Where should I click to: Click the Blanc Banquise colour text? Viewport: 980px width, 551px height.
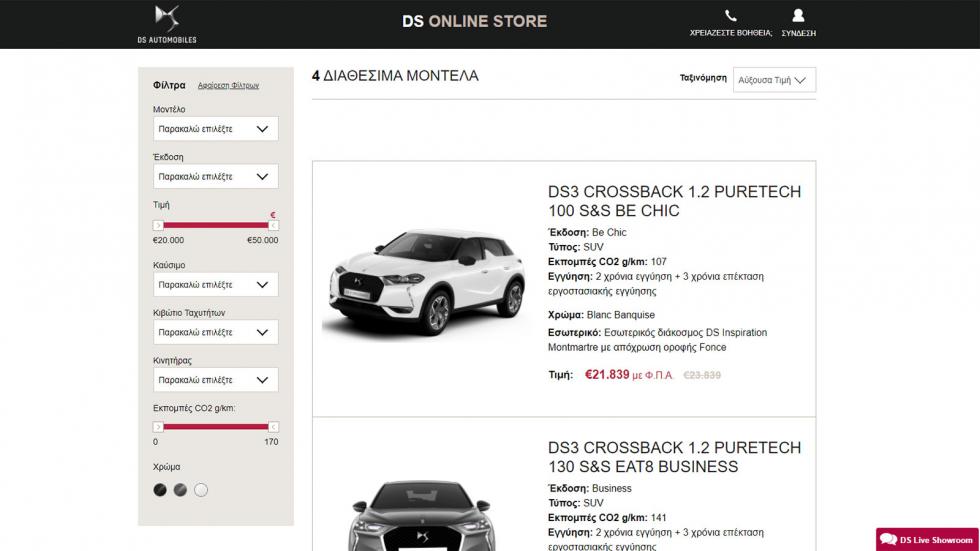tap(621, 315)
